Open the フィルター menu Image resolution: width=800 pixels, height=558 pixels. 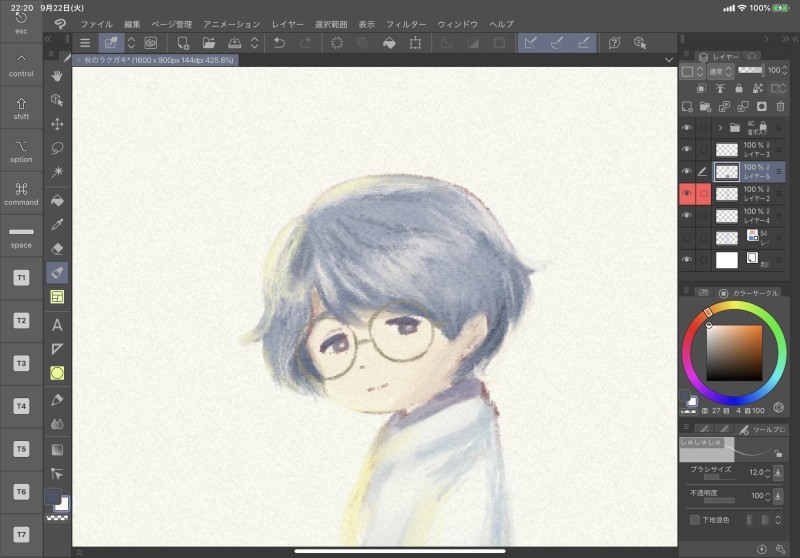(406, 24)
